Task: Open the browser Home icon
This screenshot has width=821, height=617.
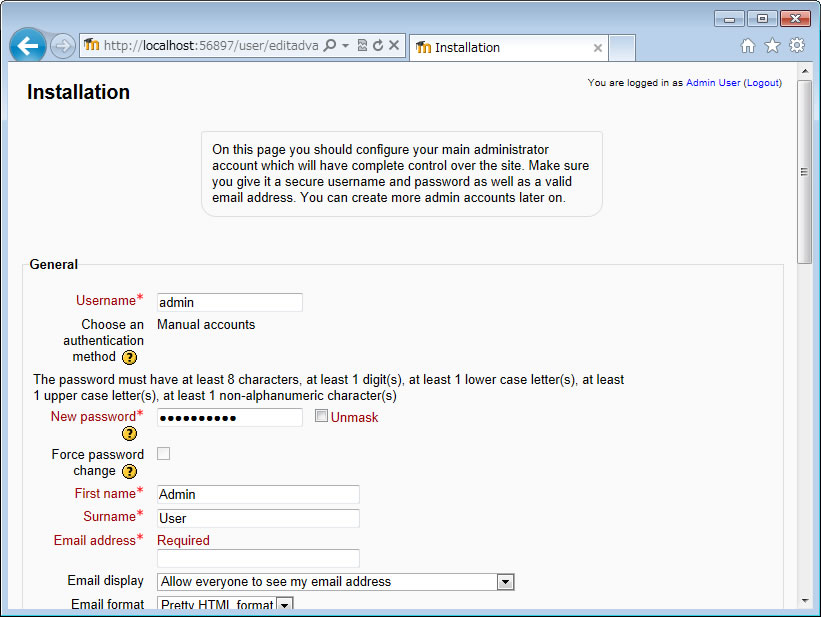Action: (748, 46)
